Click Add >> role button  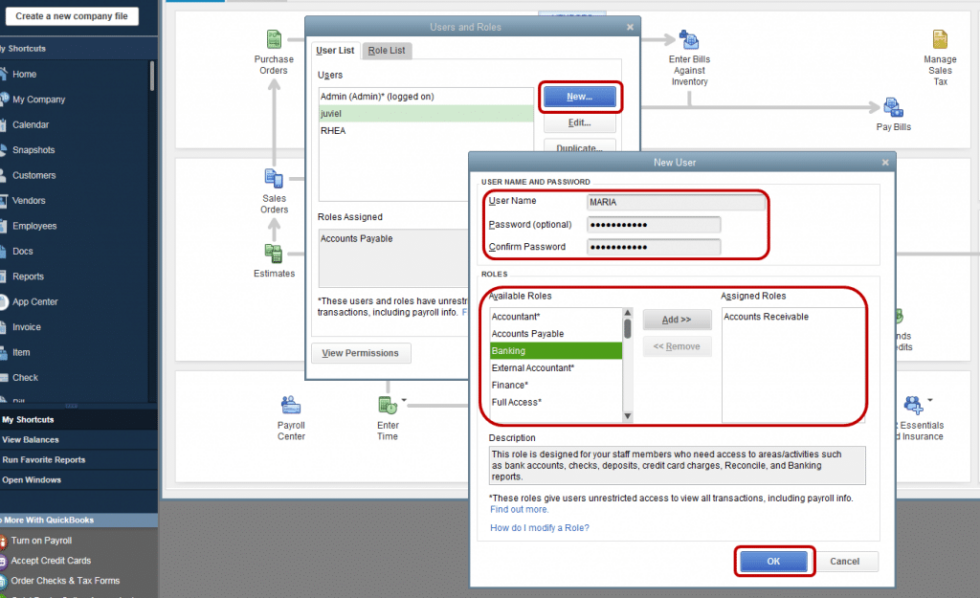click(x=677, y=319)
